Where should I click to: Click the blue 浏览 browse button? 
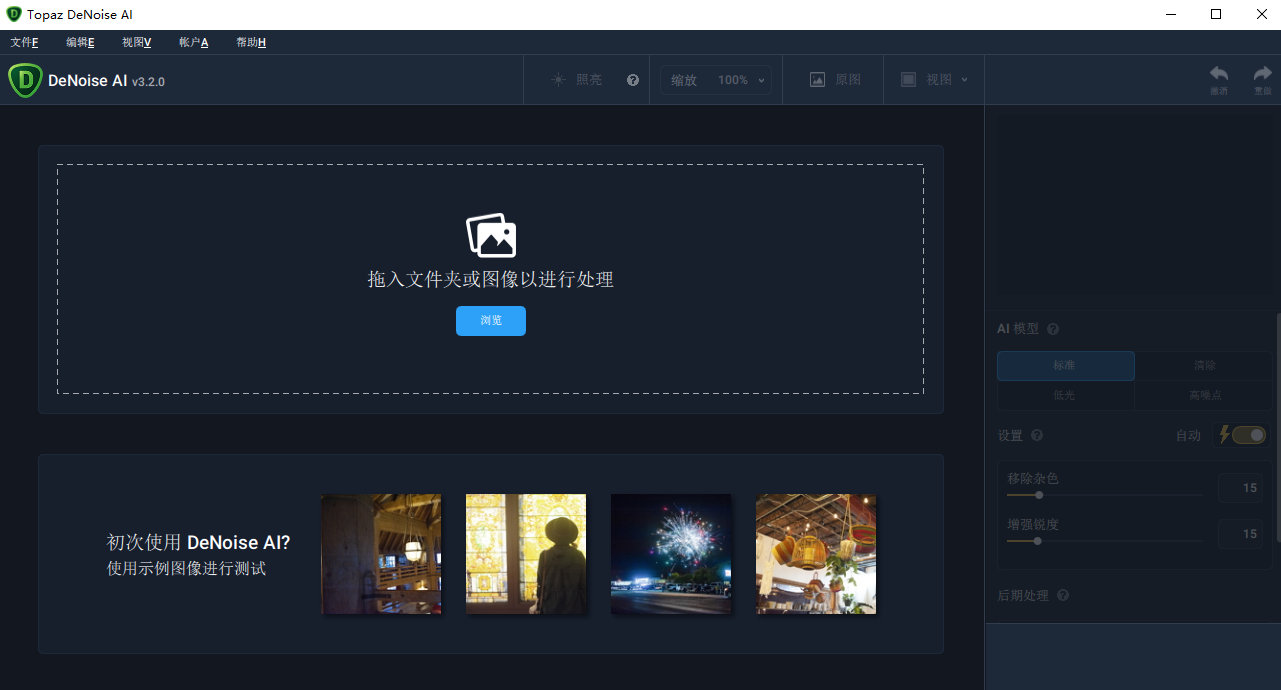coord(491,321)
